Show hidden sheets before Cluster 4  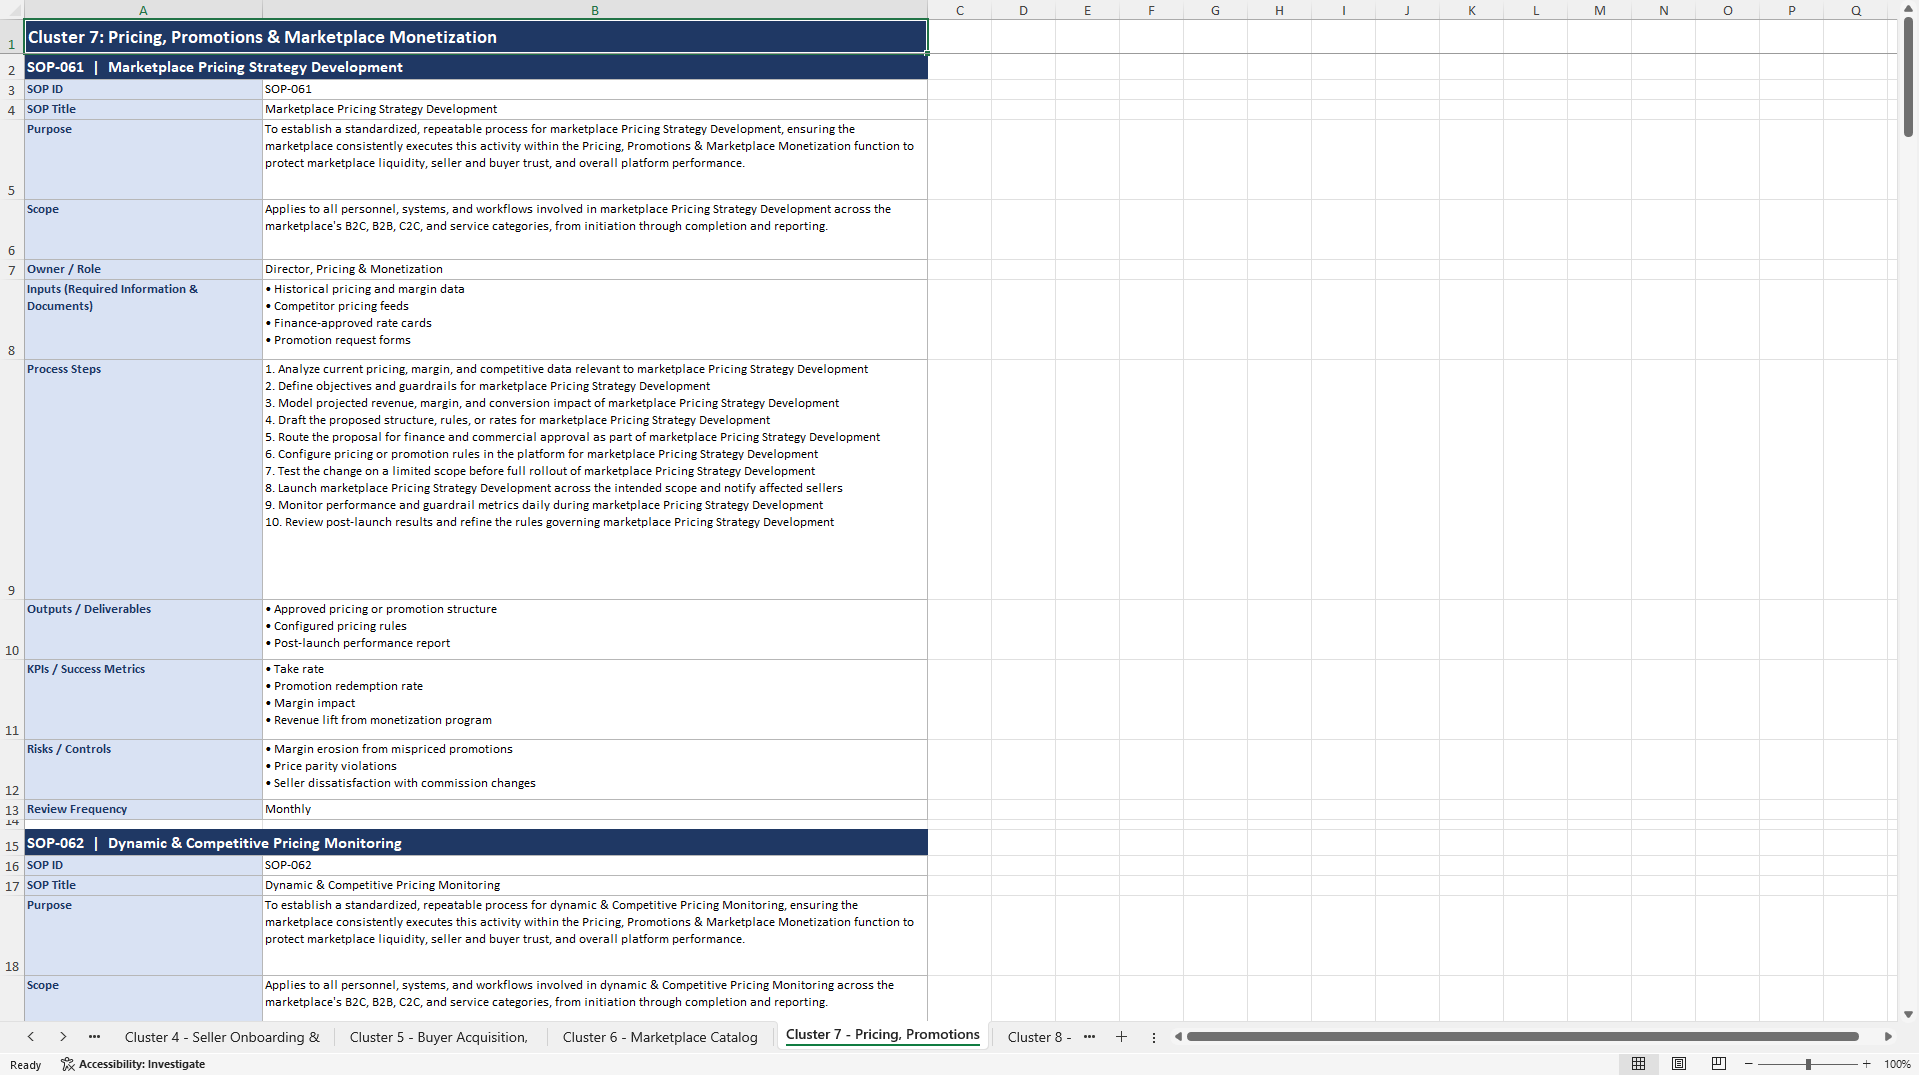pyautogui.click(x=94, y=1037)
